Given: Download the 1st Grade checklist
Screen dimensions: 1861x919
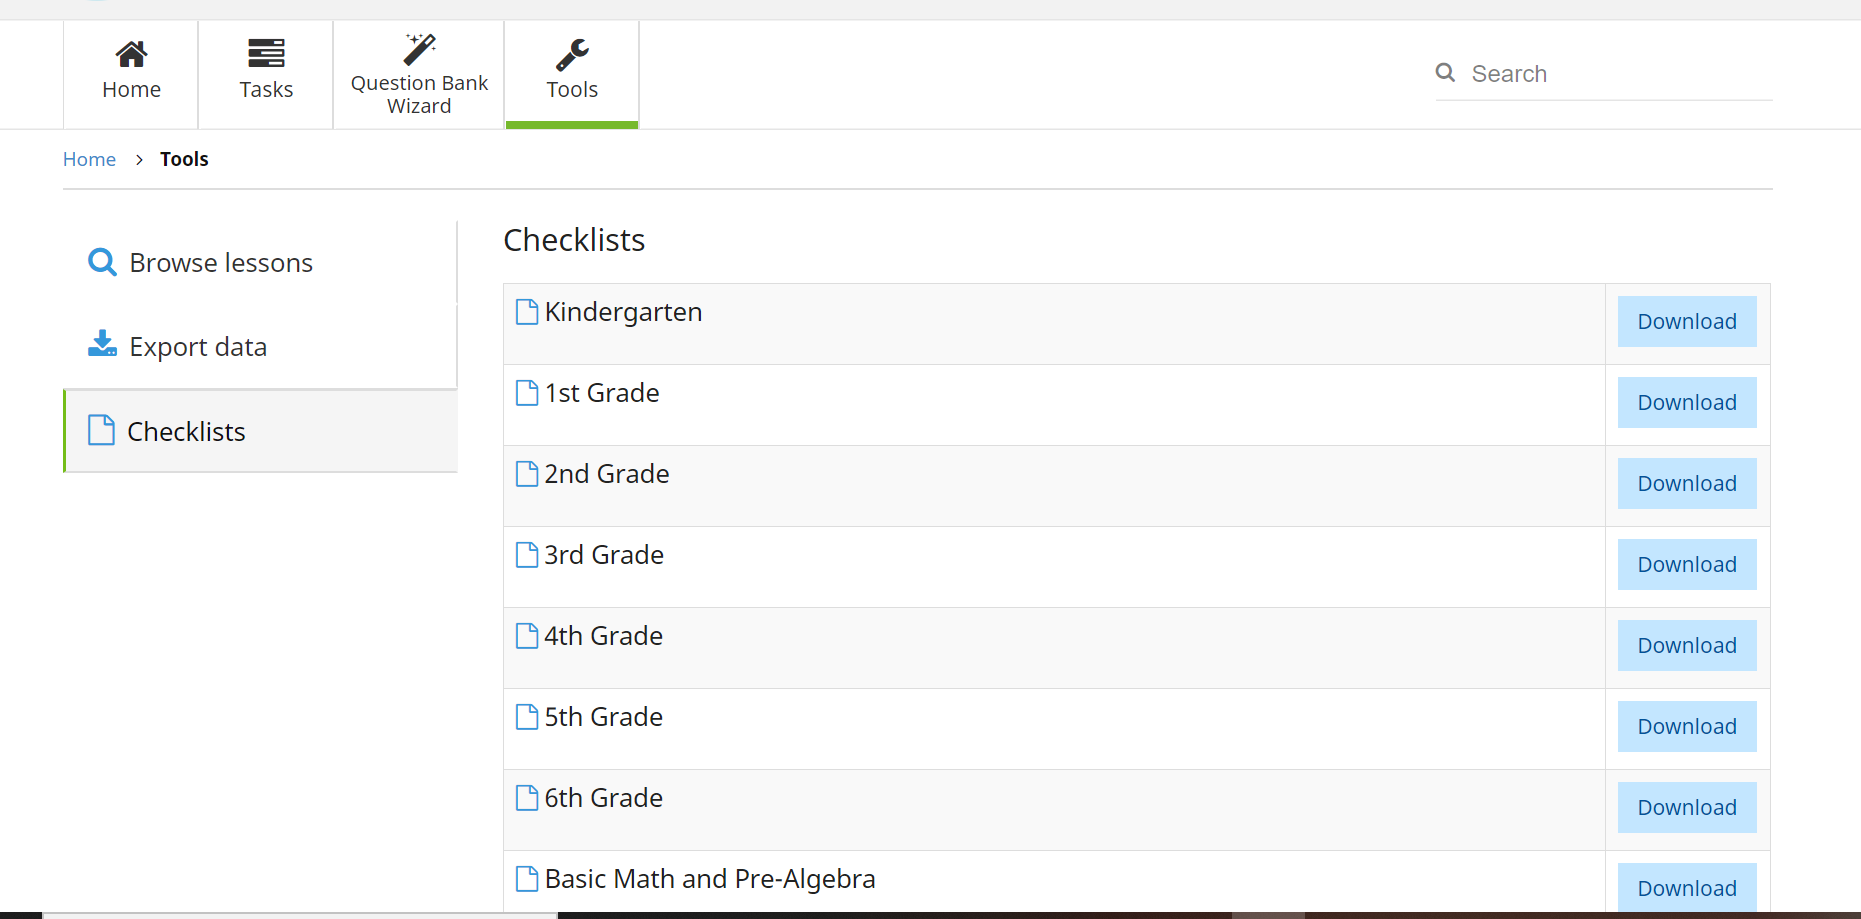Looking at the screenshot, I should [1686, 403].
